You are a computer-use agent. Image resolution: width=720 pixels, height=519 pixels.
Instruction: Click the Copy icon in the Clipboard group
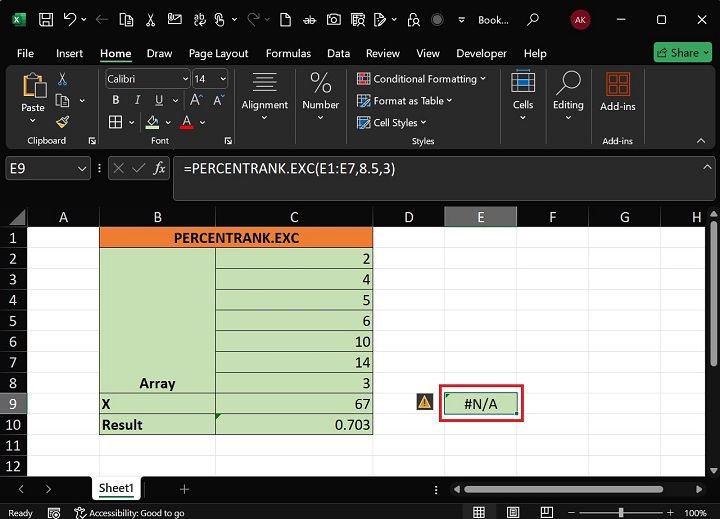point(62,101)
